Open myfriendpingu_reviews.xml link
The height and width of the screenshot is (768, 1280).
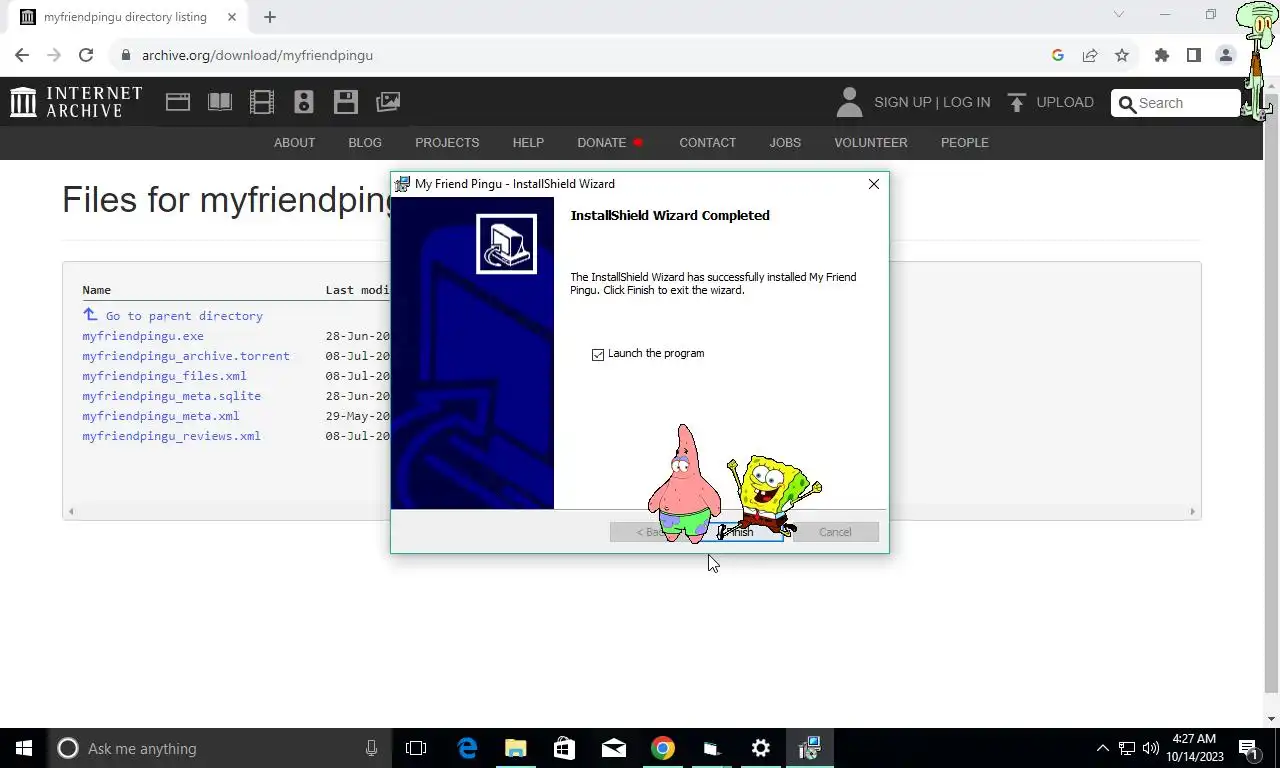[x=171, y=436]
